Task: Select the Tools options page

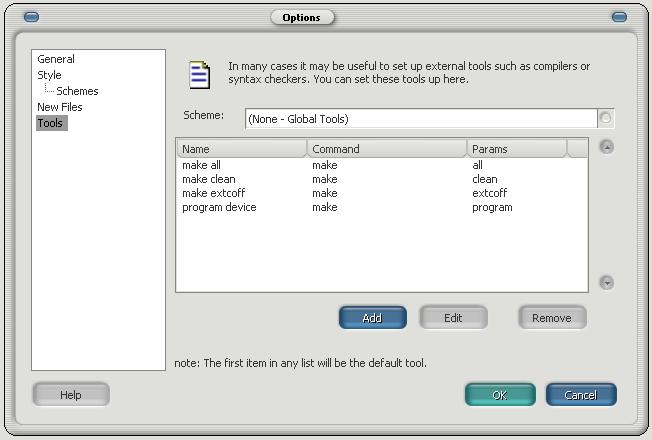Action: click(x=51, y=123)
